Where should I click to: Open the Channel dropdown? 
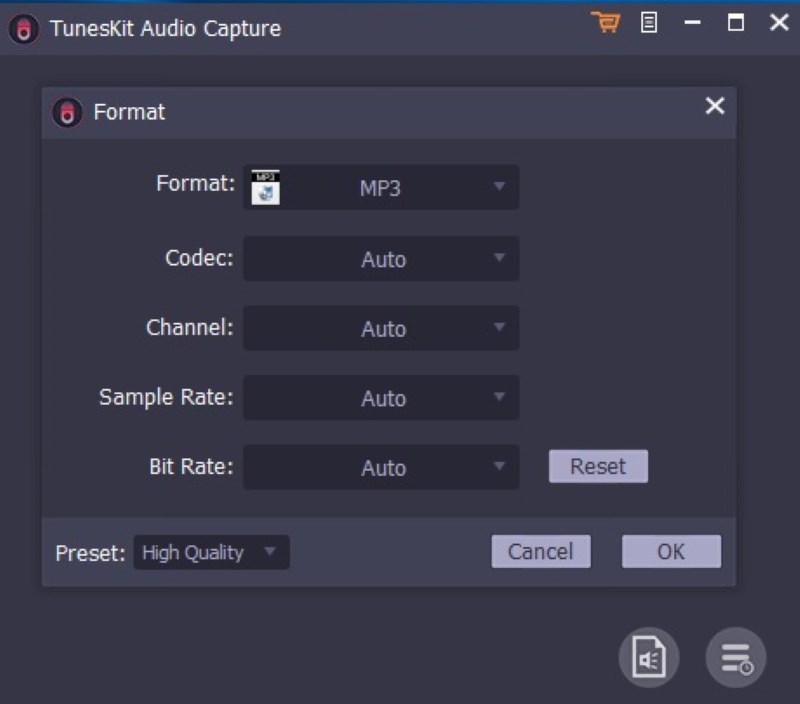(381, 328)
